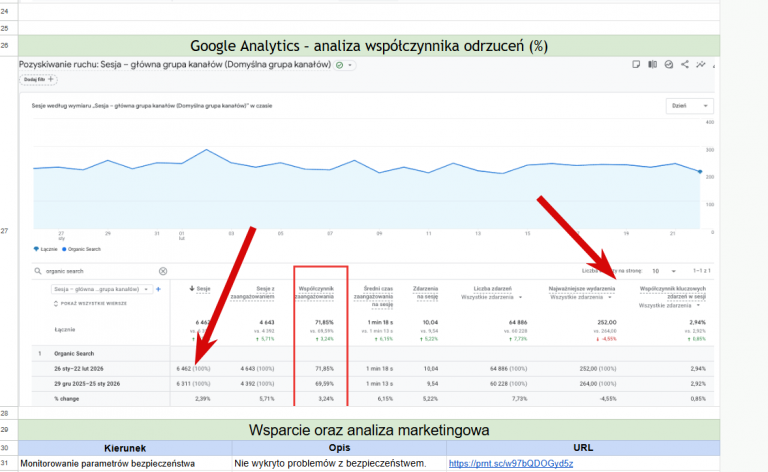This screenshot has width=768, height=472.
Task: Click the compare columns icon in report header
Action: (652, 64)
